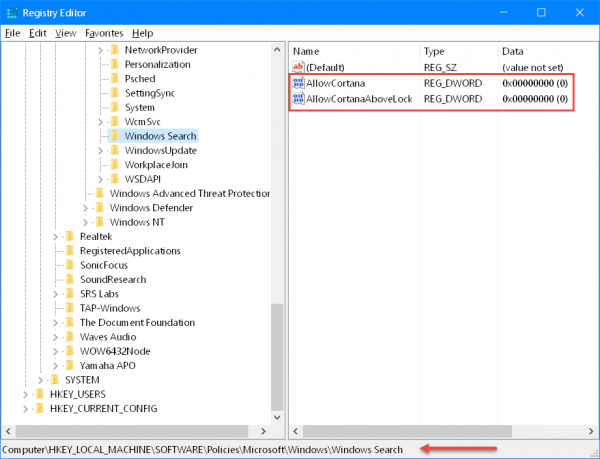Image resolution: width=600 pixels, height=459 pixels.
Task: Open the Favorites menu
Action: (x=104, y=33)
